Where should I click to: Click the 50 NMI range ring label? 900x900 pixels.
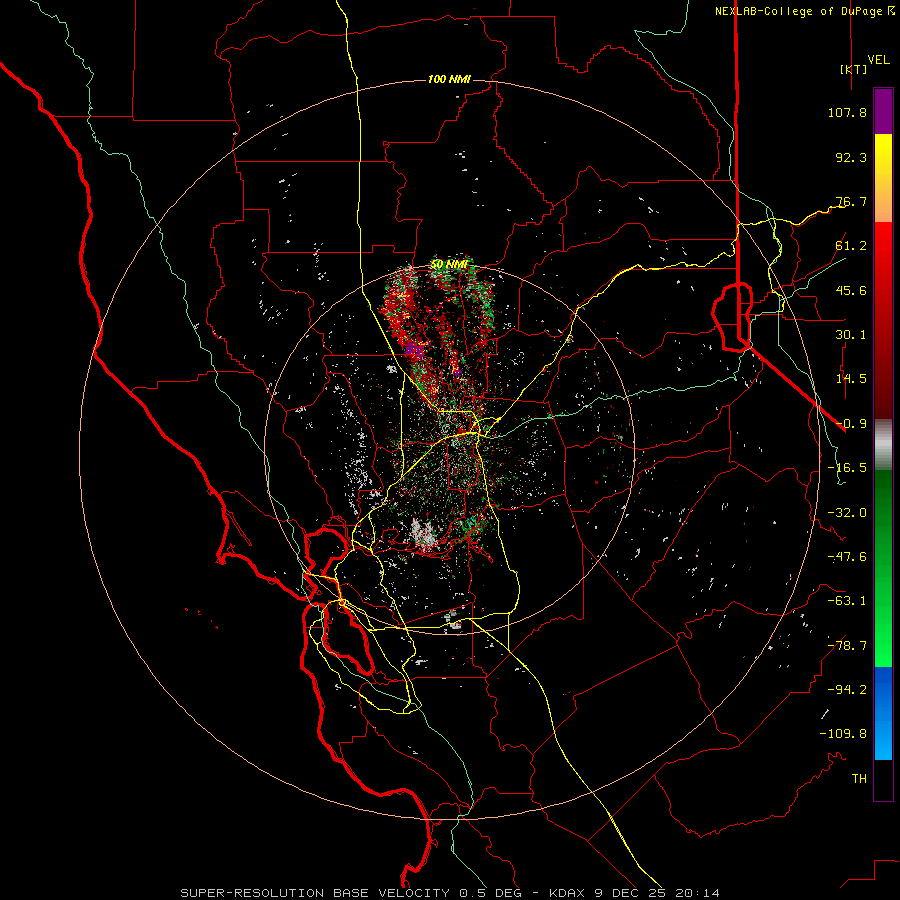coord(449,265)
